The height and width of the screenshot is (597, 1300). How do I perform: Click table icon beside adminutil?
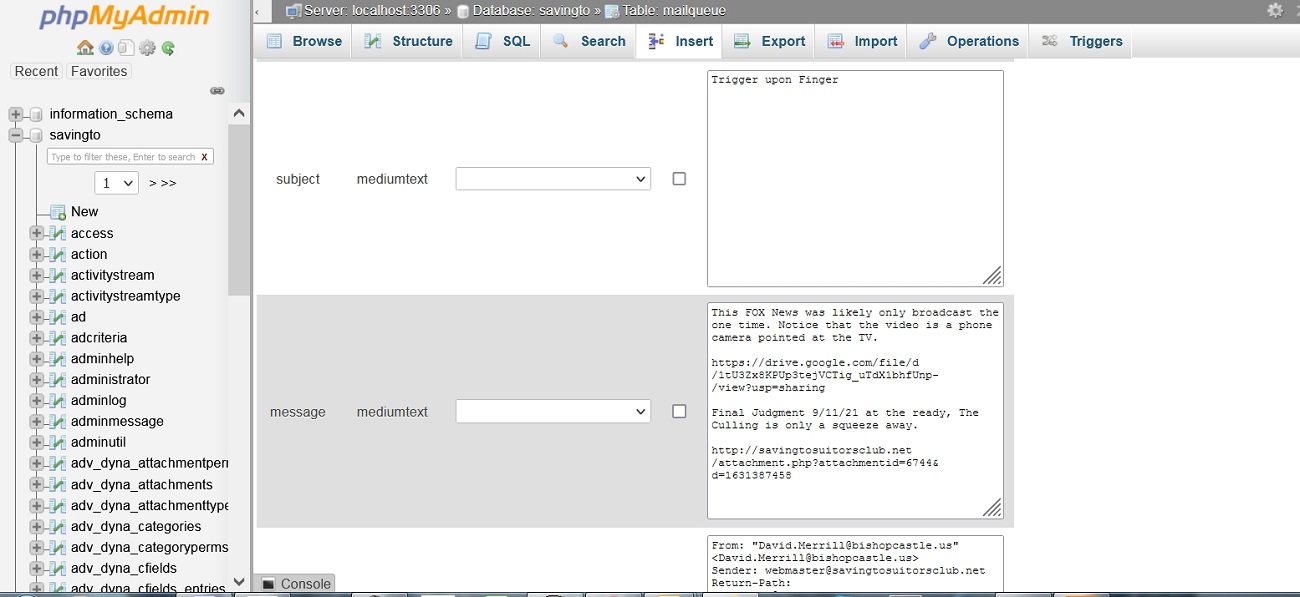pyautogui.click(x=58, y=443)
